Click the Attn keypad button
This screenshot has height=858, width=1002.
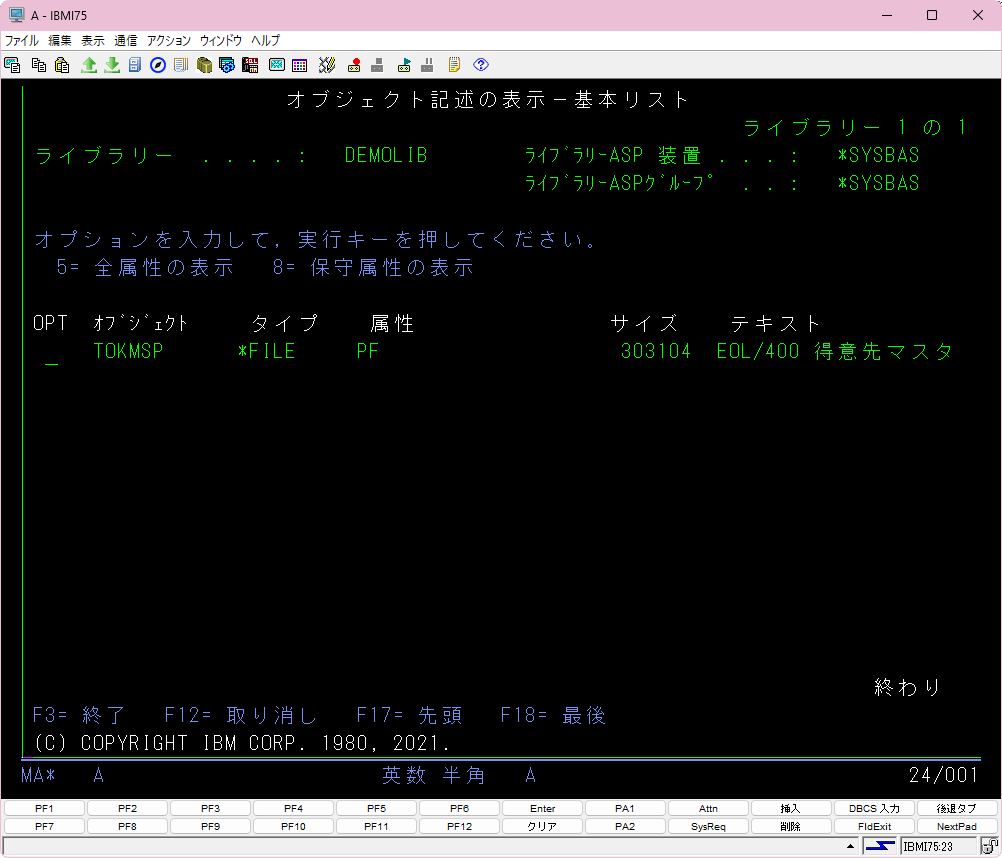click(x=708, y=808)
